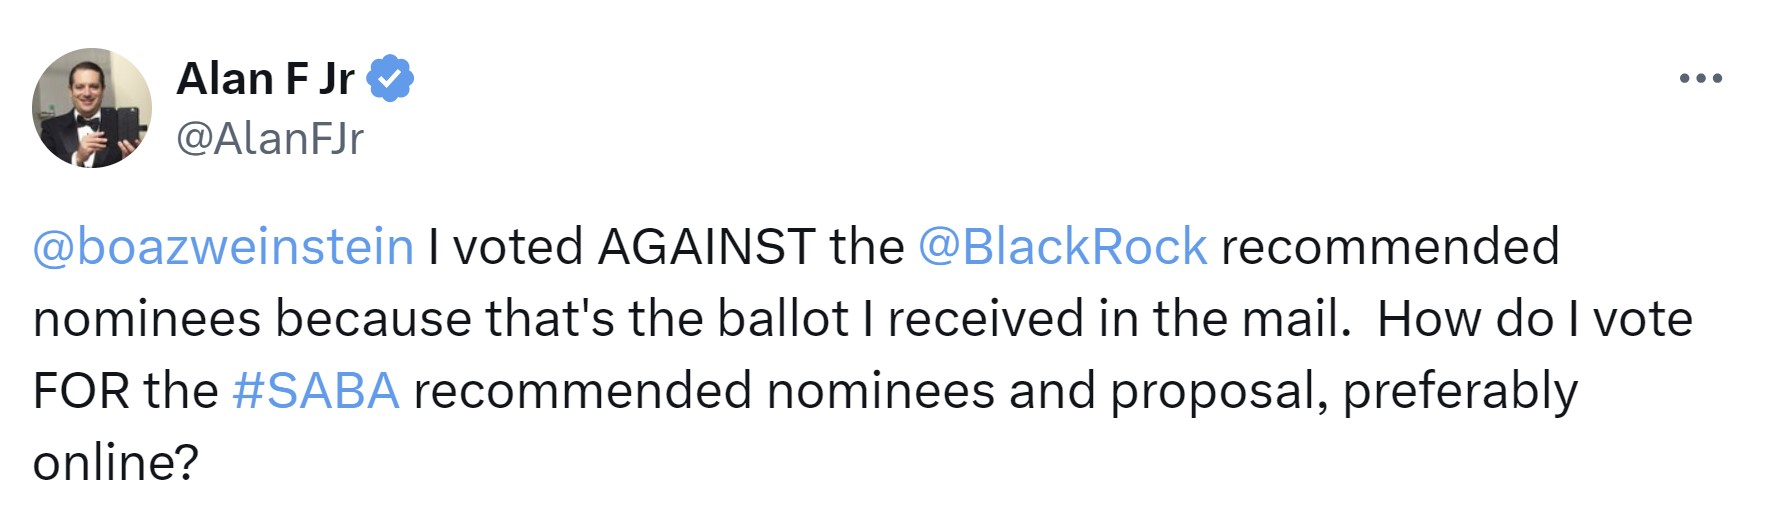Screen dimensions: 1769x531
Task: Follow the @BlackRock mention link
Action: pyautogui.click(x=1062, y=247)
